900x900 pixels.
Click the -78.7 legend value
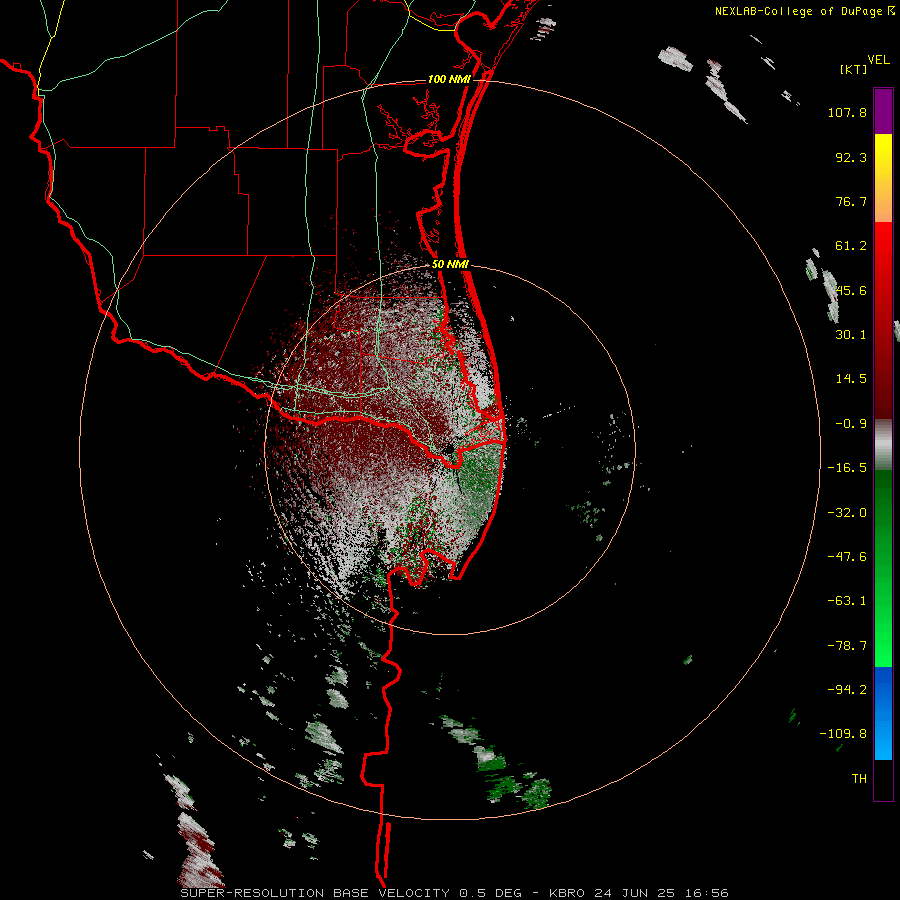847,646
